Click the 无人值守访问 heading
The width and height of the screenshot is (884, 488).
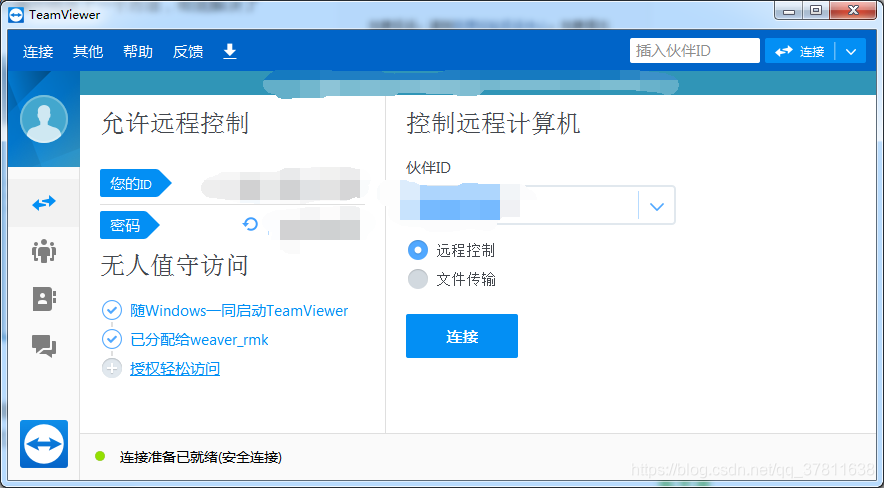(175, 265)
